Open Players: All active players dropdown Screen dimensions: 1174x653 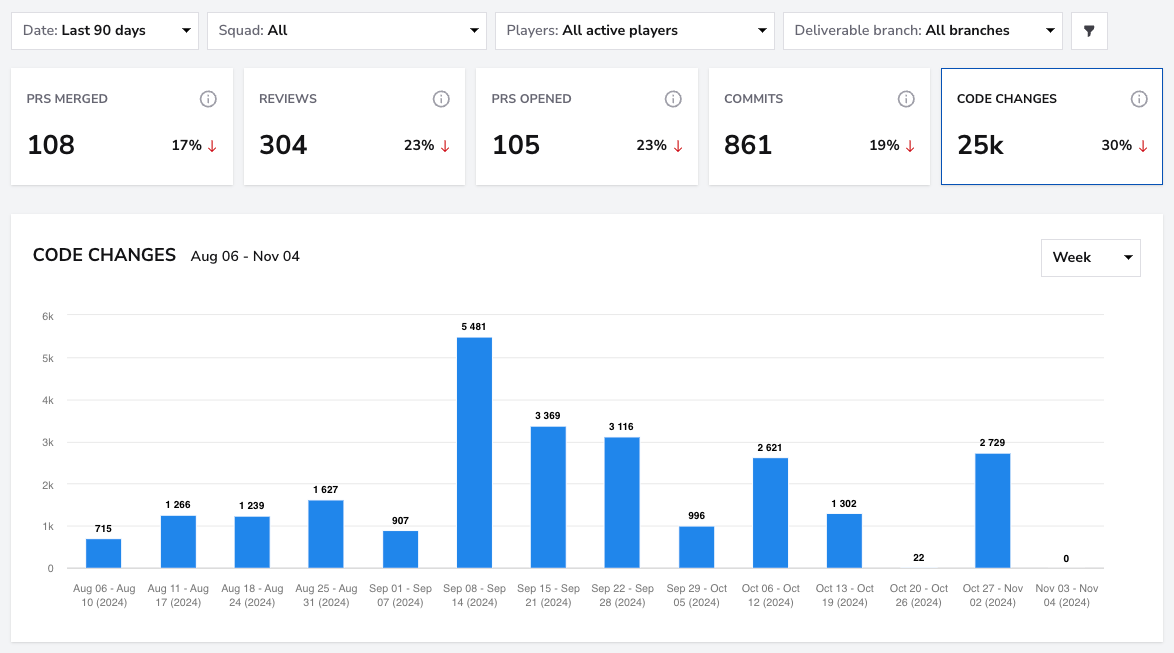[635, 31]
